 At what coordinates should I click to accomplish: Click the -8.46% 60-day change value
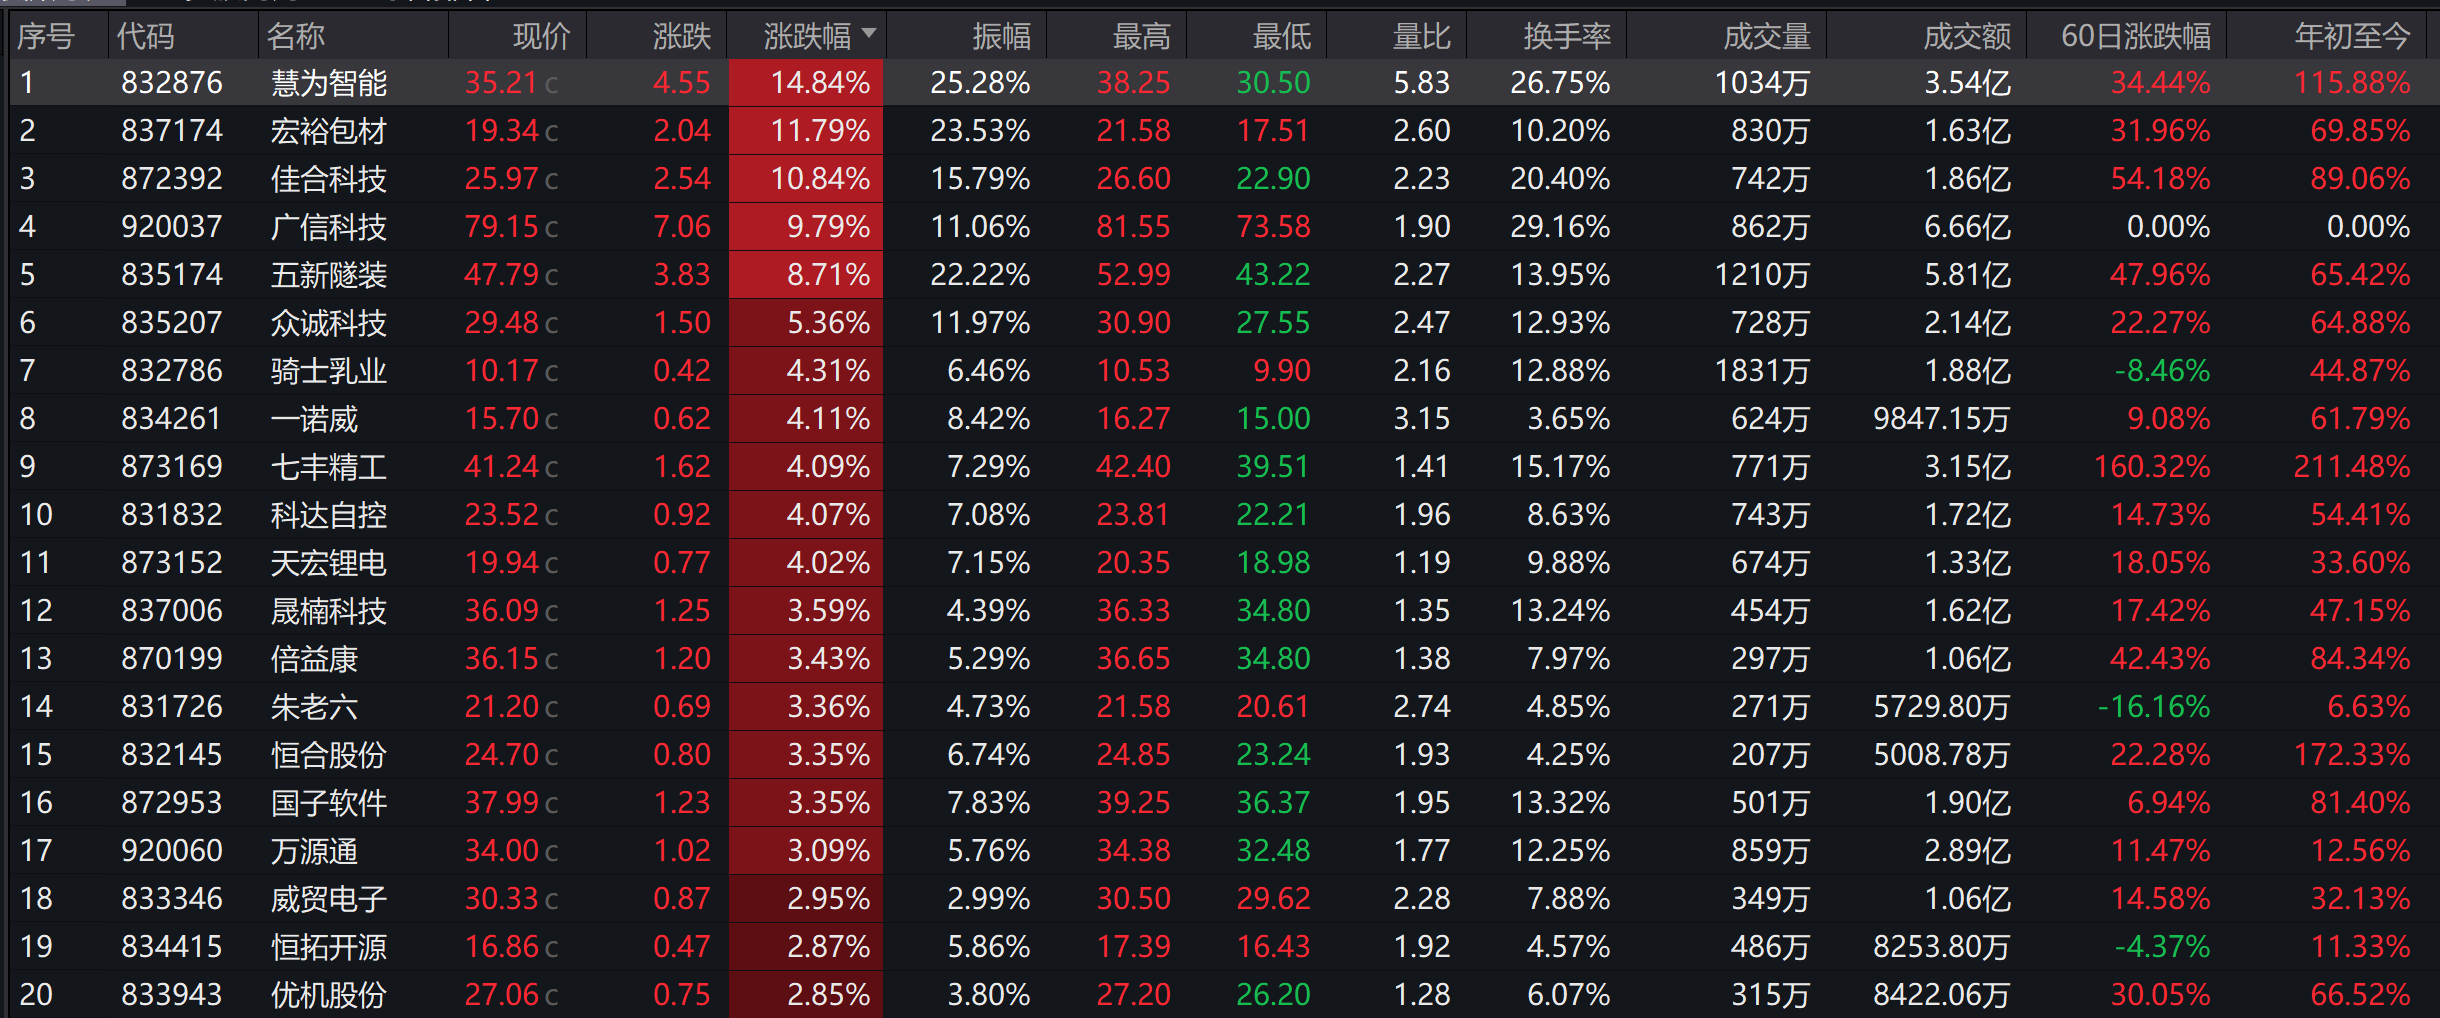[2162, 371]
